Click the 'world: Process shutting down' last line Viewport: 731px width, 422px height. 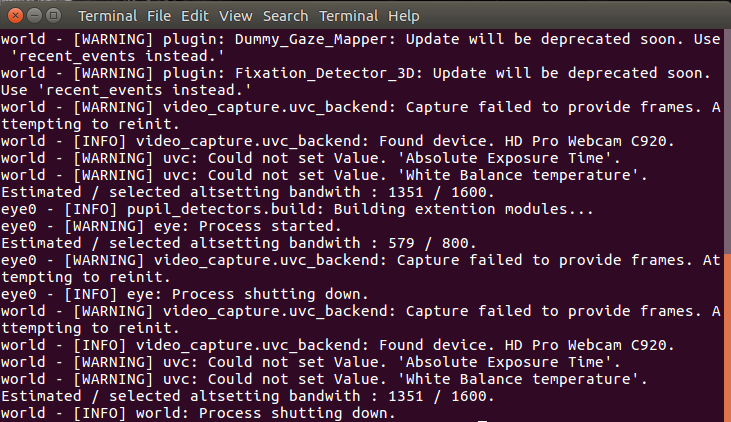click(198, 414)
